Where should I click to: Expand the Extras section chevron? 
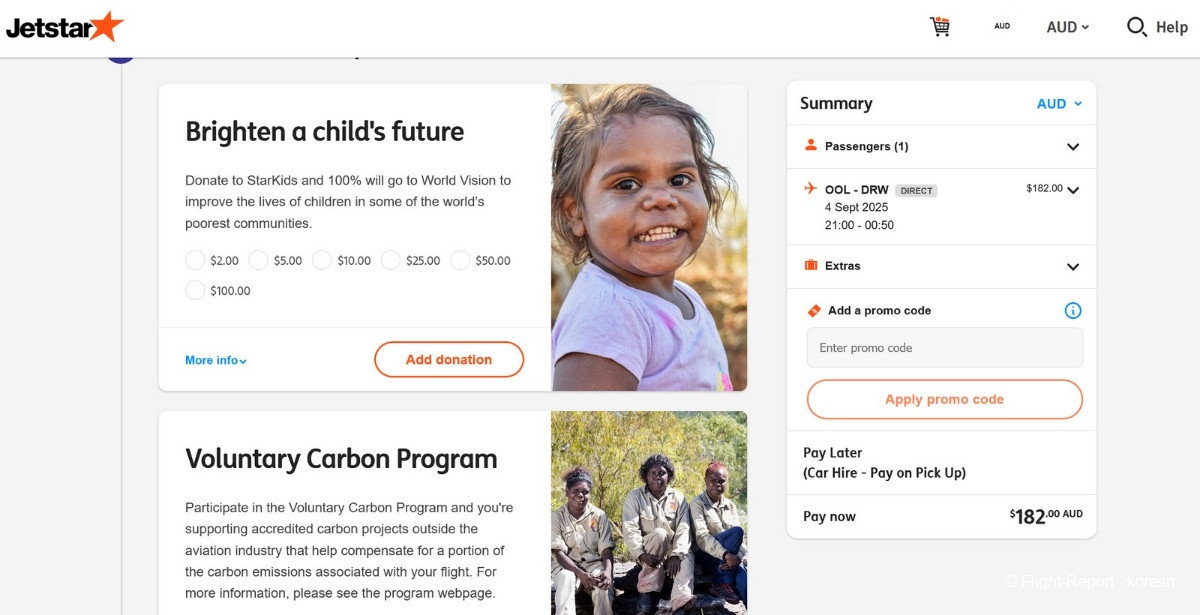[x=1073, y=267]
